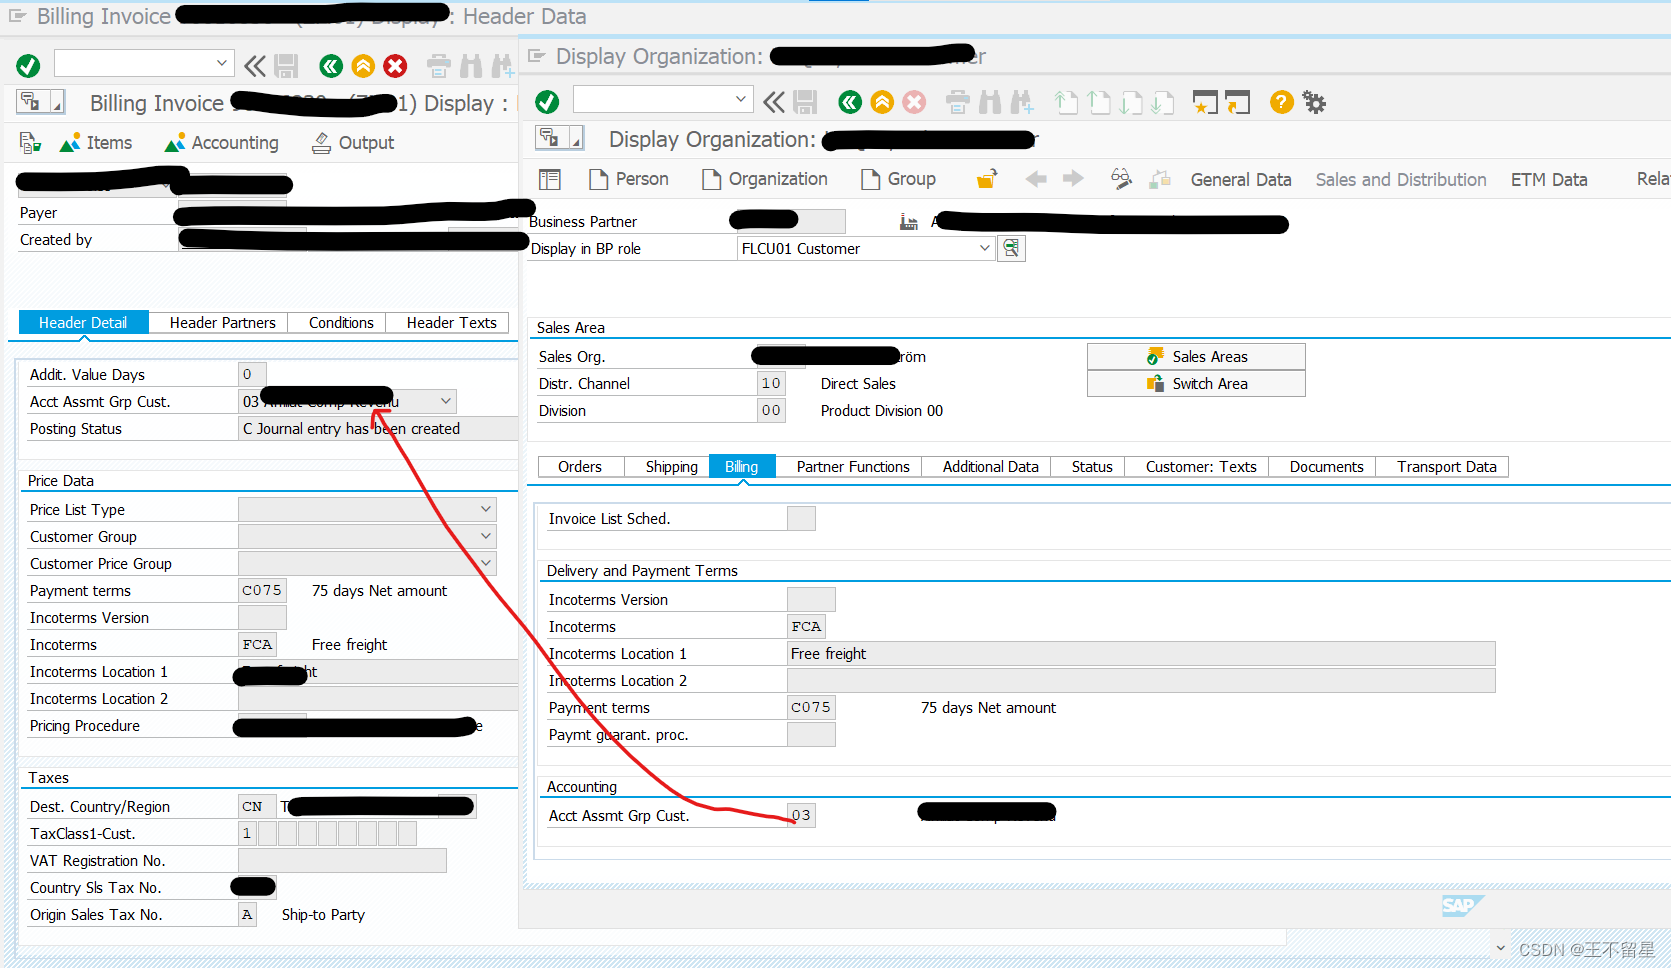
Task: Click the Group button in Display Organization
Action: [898, 179]
